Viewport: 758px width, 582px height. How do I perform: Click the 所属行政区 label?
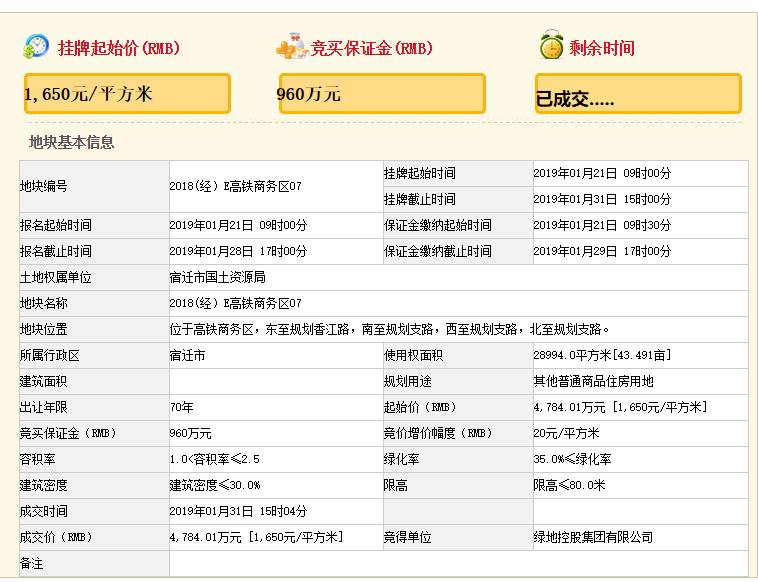49,356
